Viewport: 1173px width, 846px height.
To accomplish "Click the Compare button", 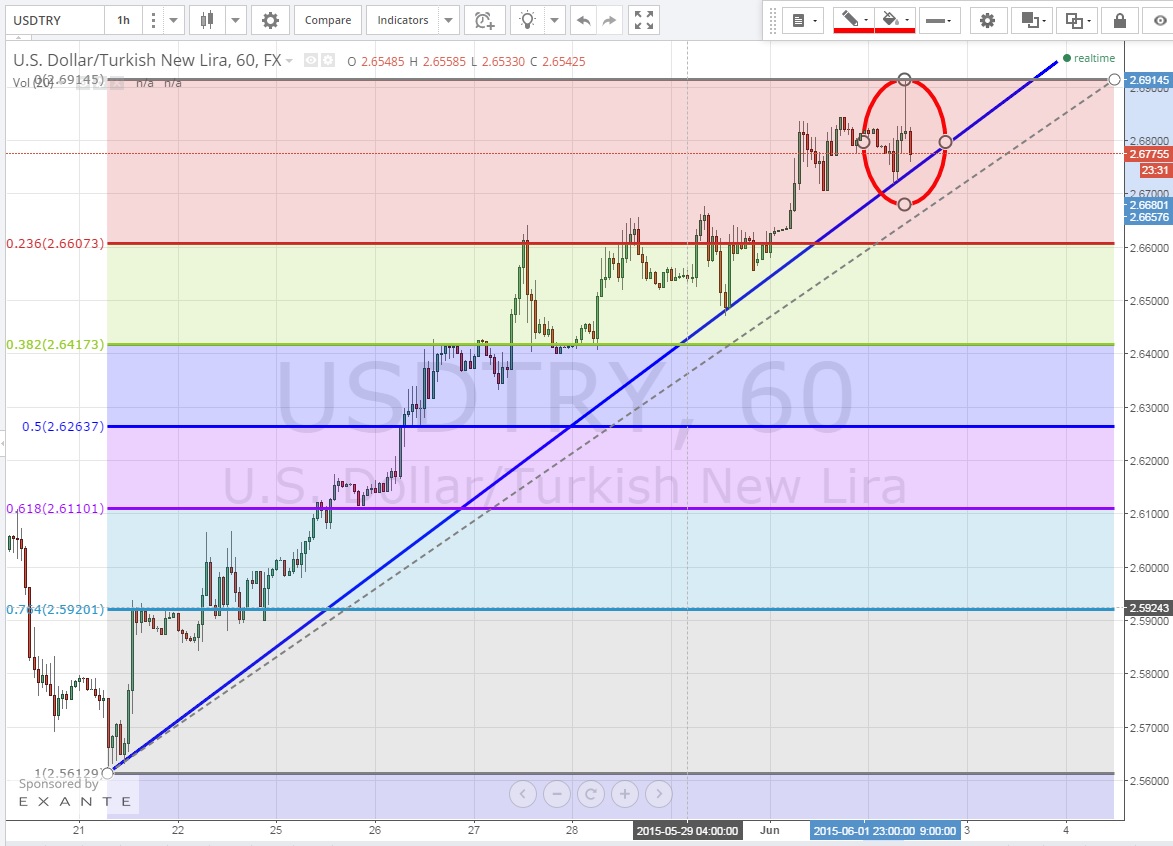I will pos(328,20).
